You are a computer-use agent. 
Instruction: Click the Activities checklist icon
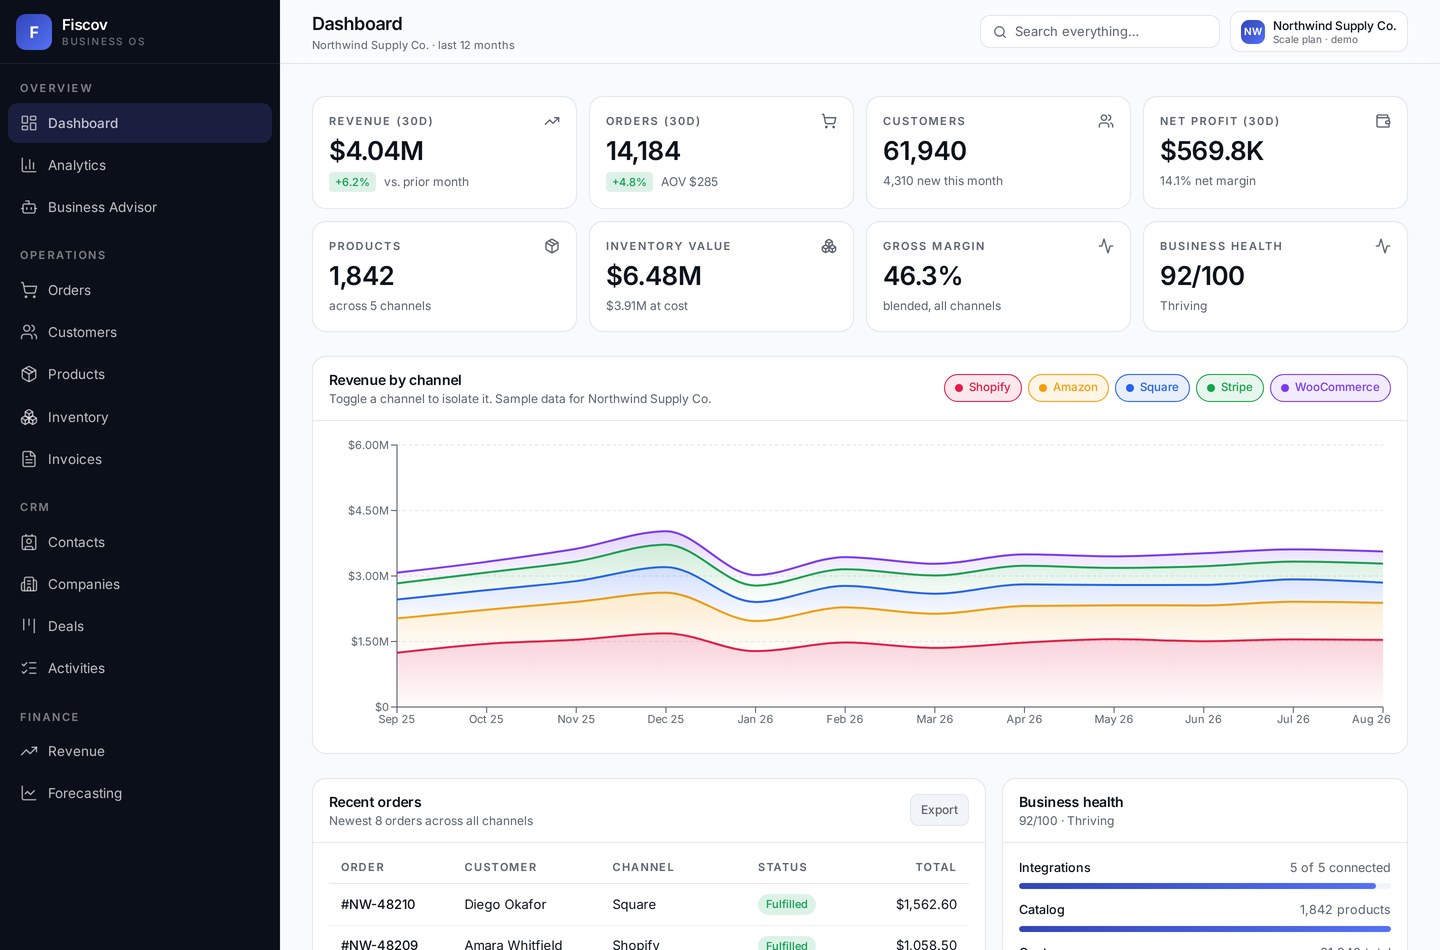pyautogui.click(x=29, y=668)
